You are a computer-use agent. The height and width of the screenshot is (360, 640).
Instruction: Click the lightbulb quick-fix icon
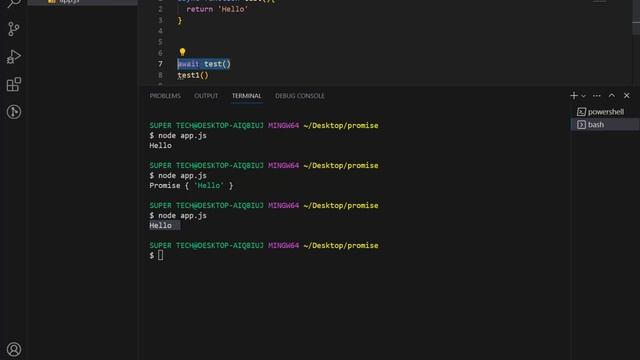point(182,52)
